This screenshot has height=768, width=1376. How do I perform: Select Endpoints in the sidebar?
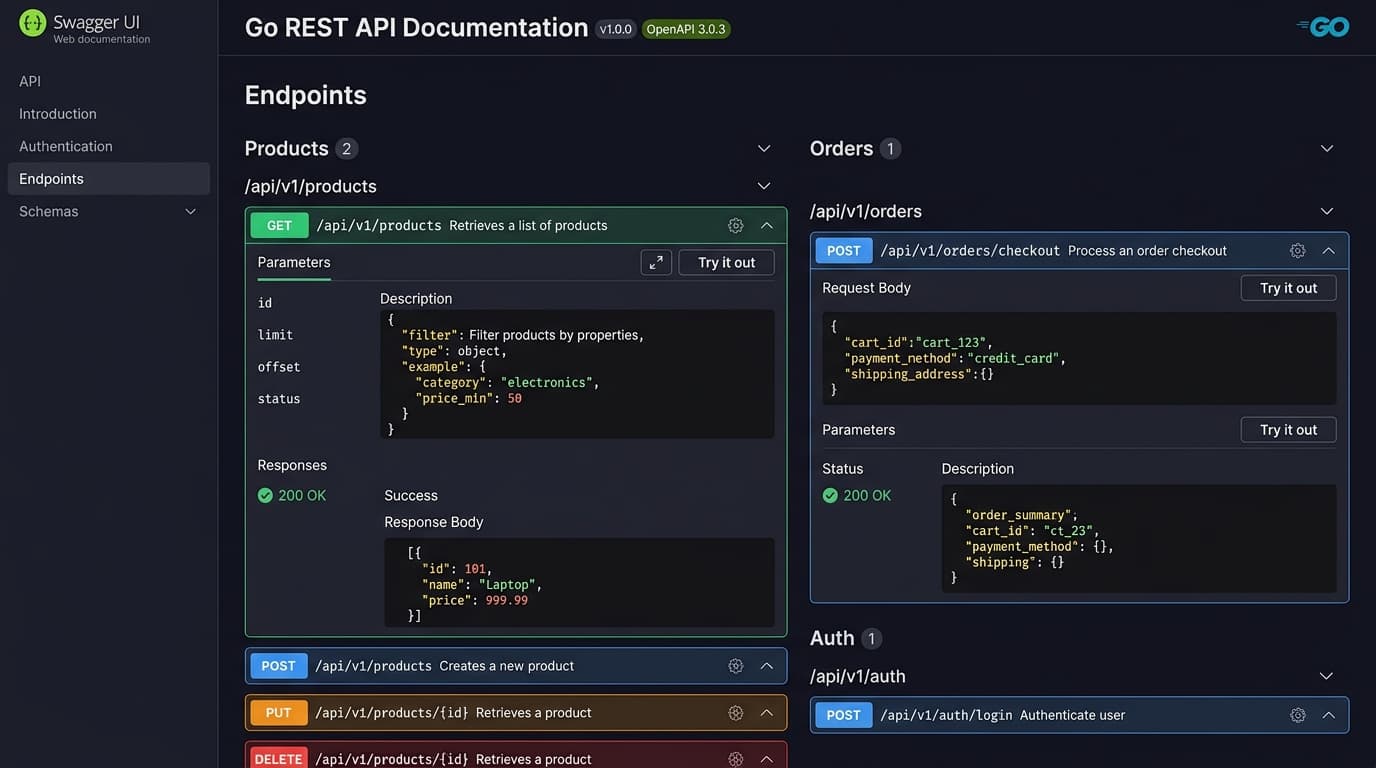click(x=109, y=179)
